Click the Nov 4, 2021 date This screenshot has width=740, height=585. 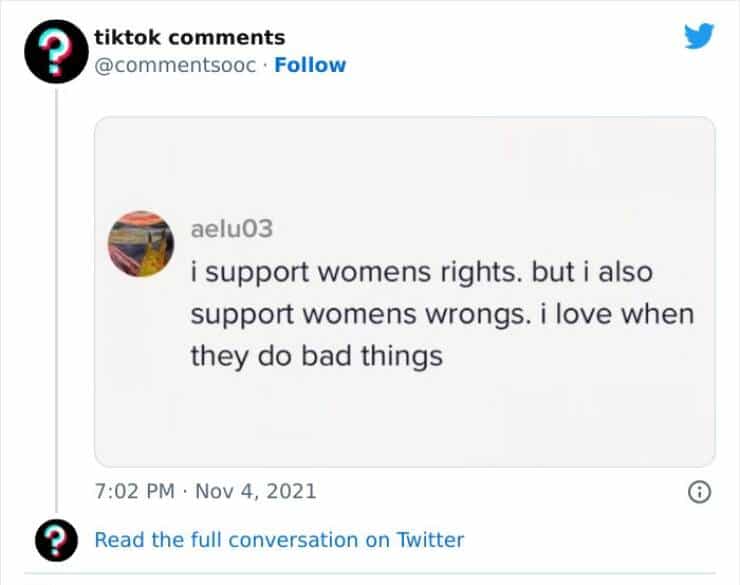click(x=255, y=491)
